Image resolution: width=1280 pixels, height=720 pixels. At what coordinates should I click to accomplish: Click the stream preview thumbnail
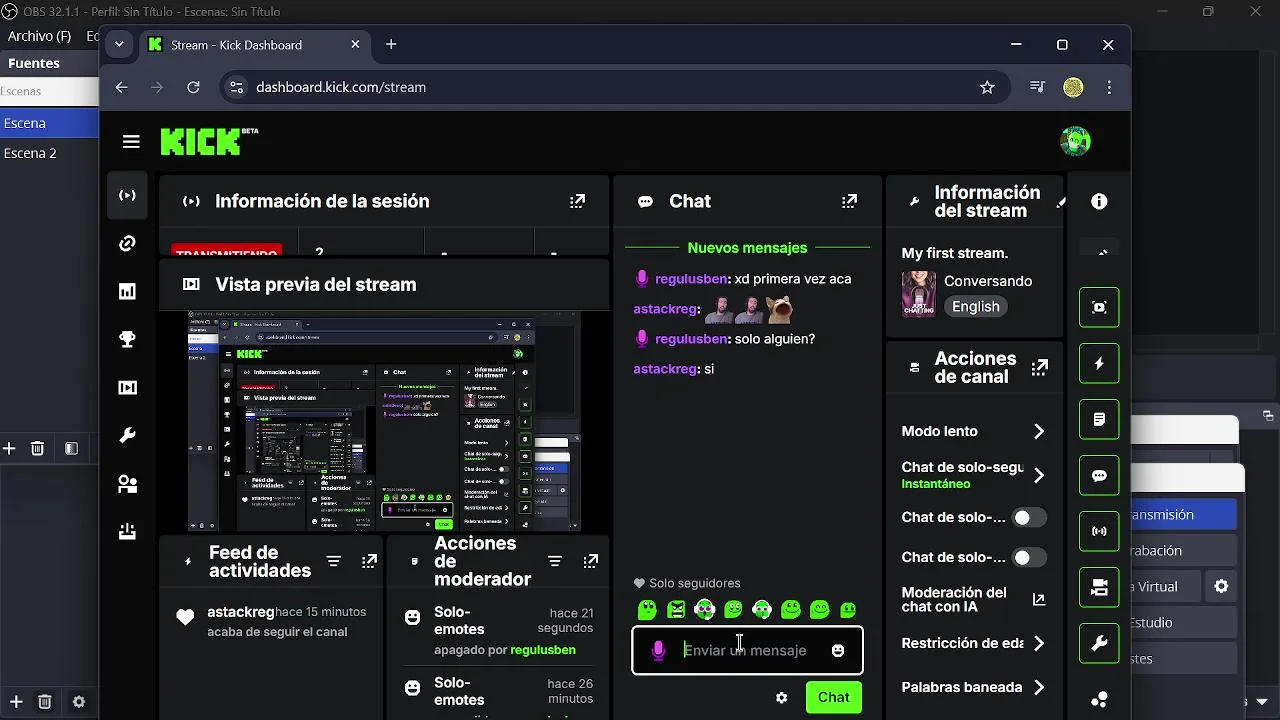pyautogui.click(x=384, y=421)
